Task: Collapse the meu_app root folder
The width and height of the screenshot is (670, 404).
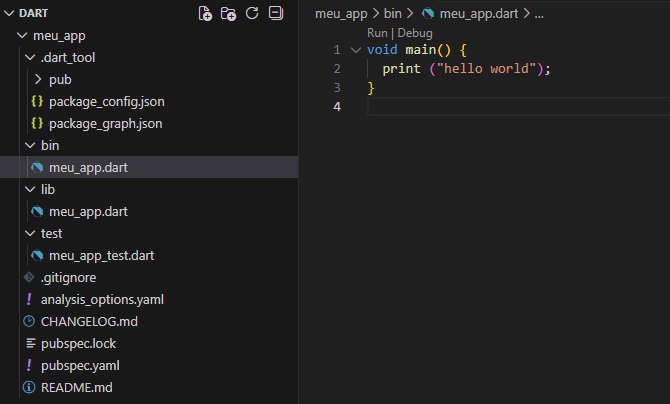Action: click(x=22, y=35)
